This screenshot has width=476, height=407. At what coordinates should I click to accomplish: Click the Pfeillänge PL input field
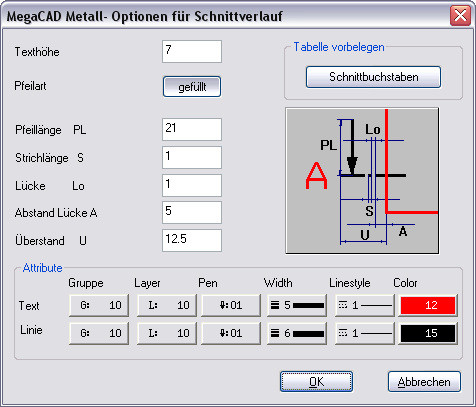click(x=192, y=129)
